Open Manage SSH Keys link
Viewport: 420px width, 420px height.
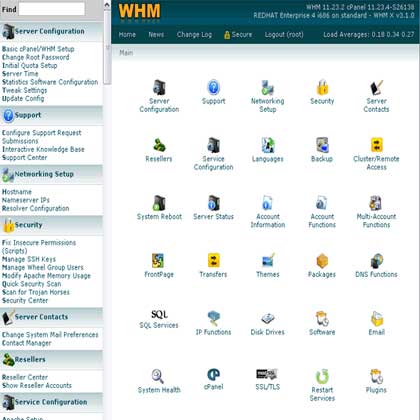coord(29,259)
